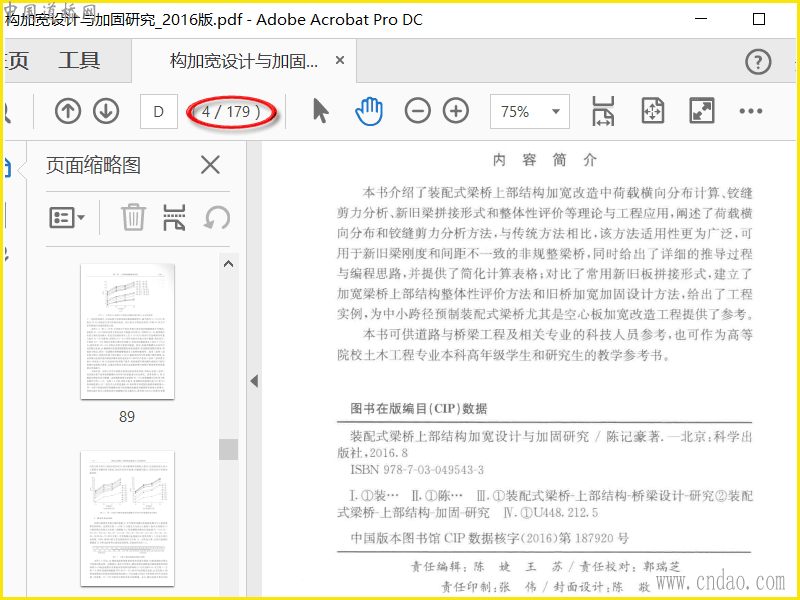Click the page thumbnails icon in the left sidebar
This screenshot has height=600, width=800.
(7, 168)
